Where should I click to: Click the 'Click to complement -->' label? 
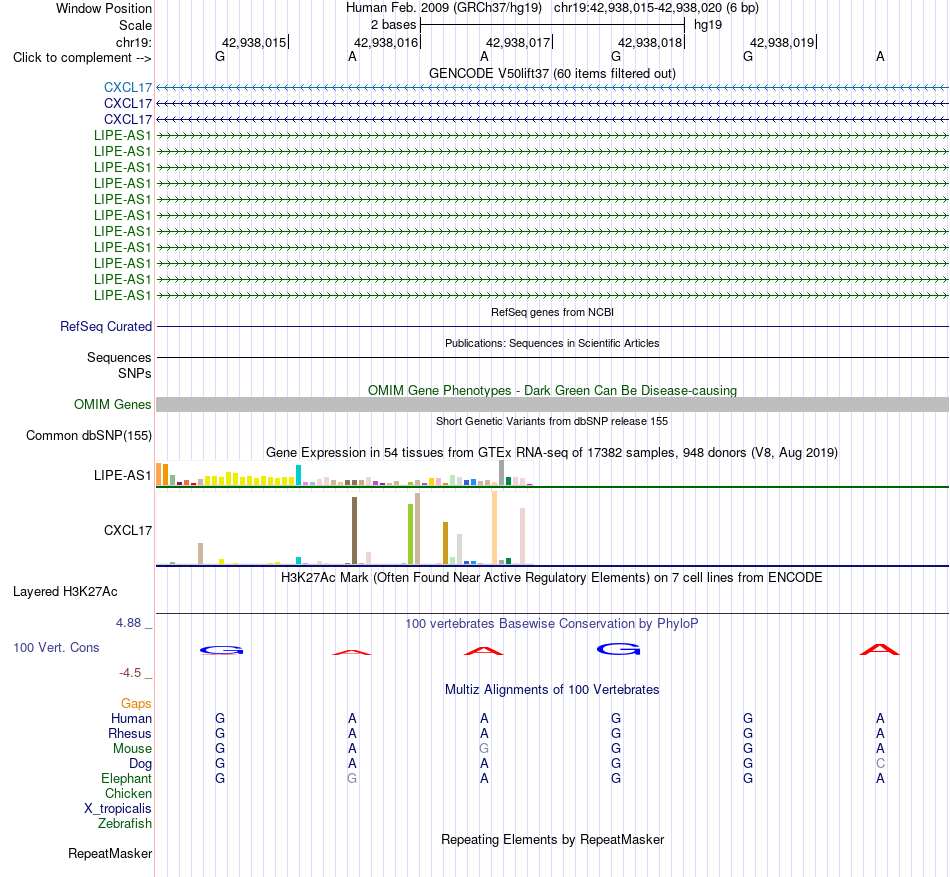coord(82,58)
